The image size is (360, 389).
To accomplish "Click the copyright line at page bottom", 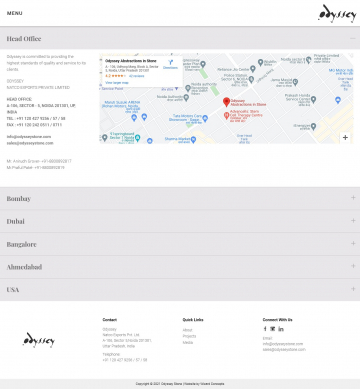I will click(180, 384).
